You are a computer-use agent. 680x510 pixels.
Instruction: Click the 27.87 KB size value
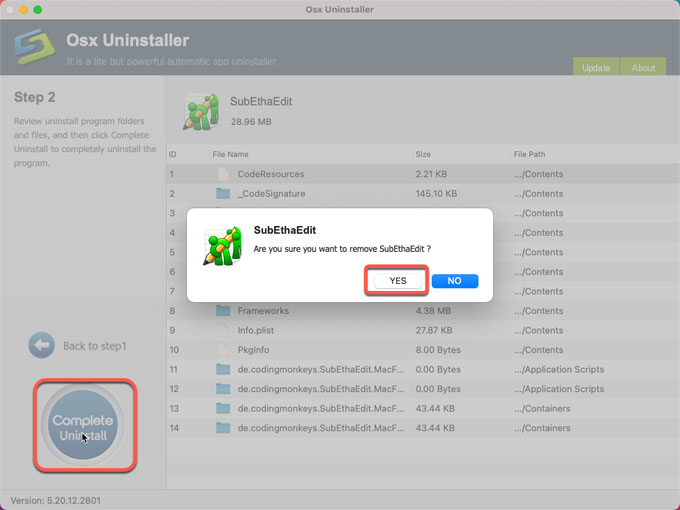(x=434, y=330)
